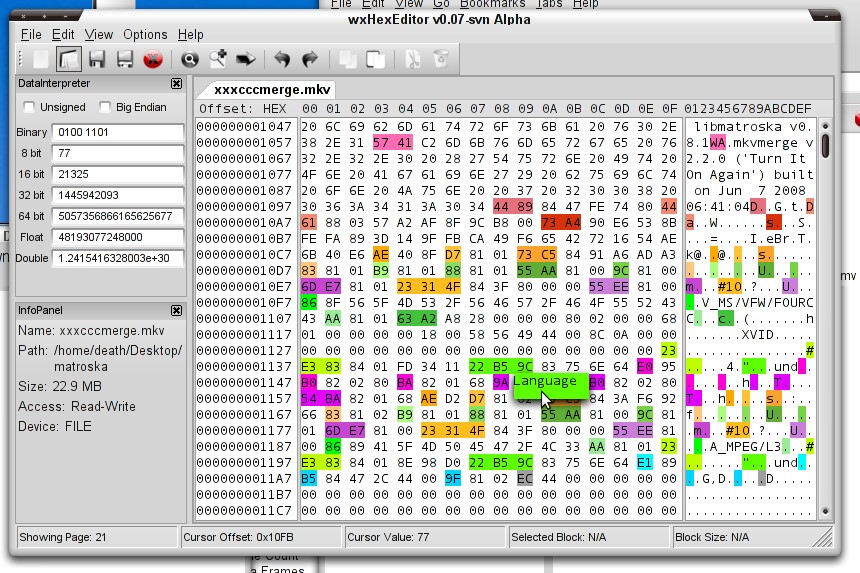Click the Open File toolbar icon
The image size is (860, 573).
point(68,59)
